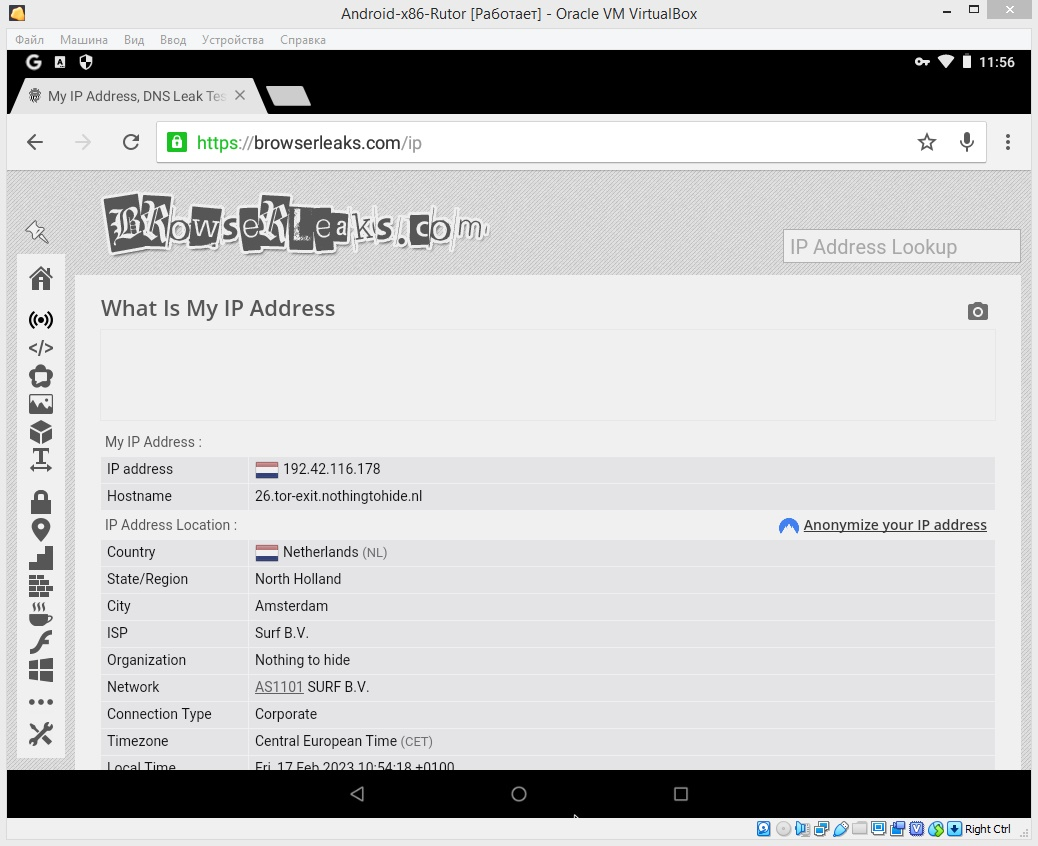Image resolution: width=1038 pixels, height=846 pixels.
Task: Toggle the pin icon above the sidebar
Action: tap(37, 232)
